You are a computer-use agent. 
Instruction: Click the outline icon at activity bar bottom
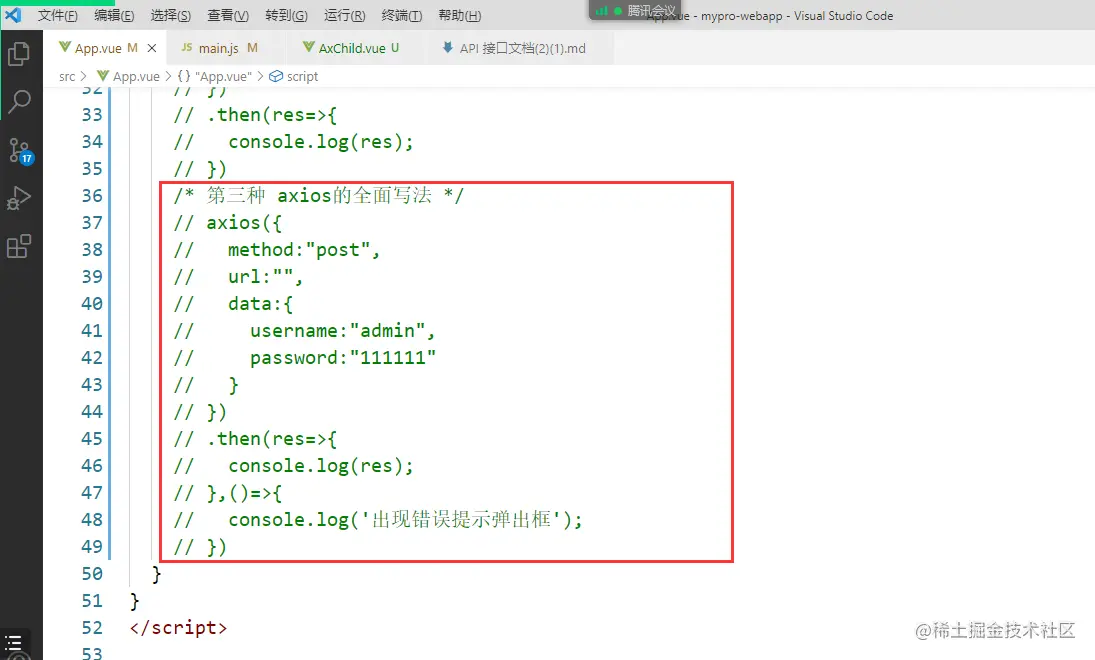[13, 645]
